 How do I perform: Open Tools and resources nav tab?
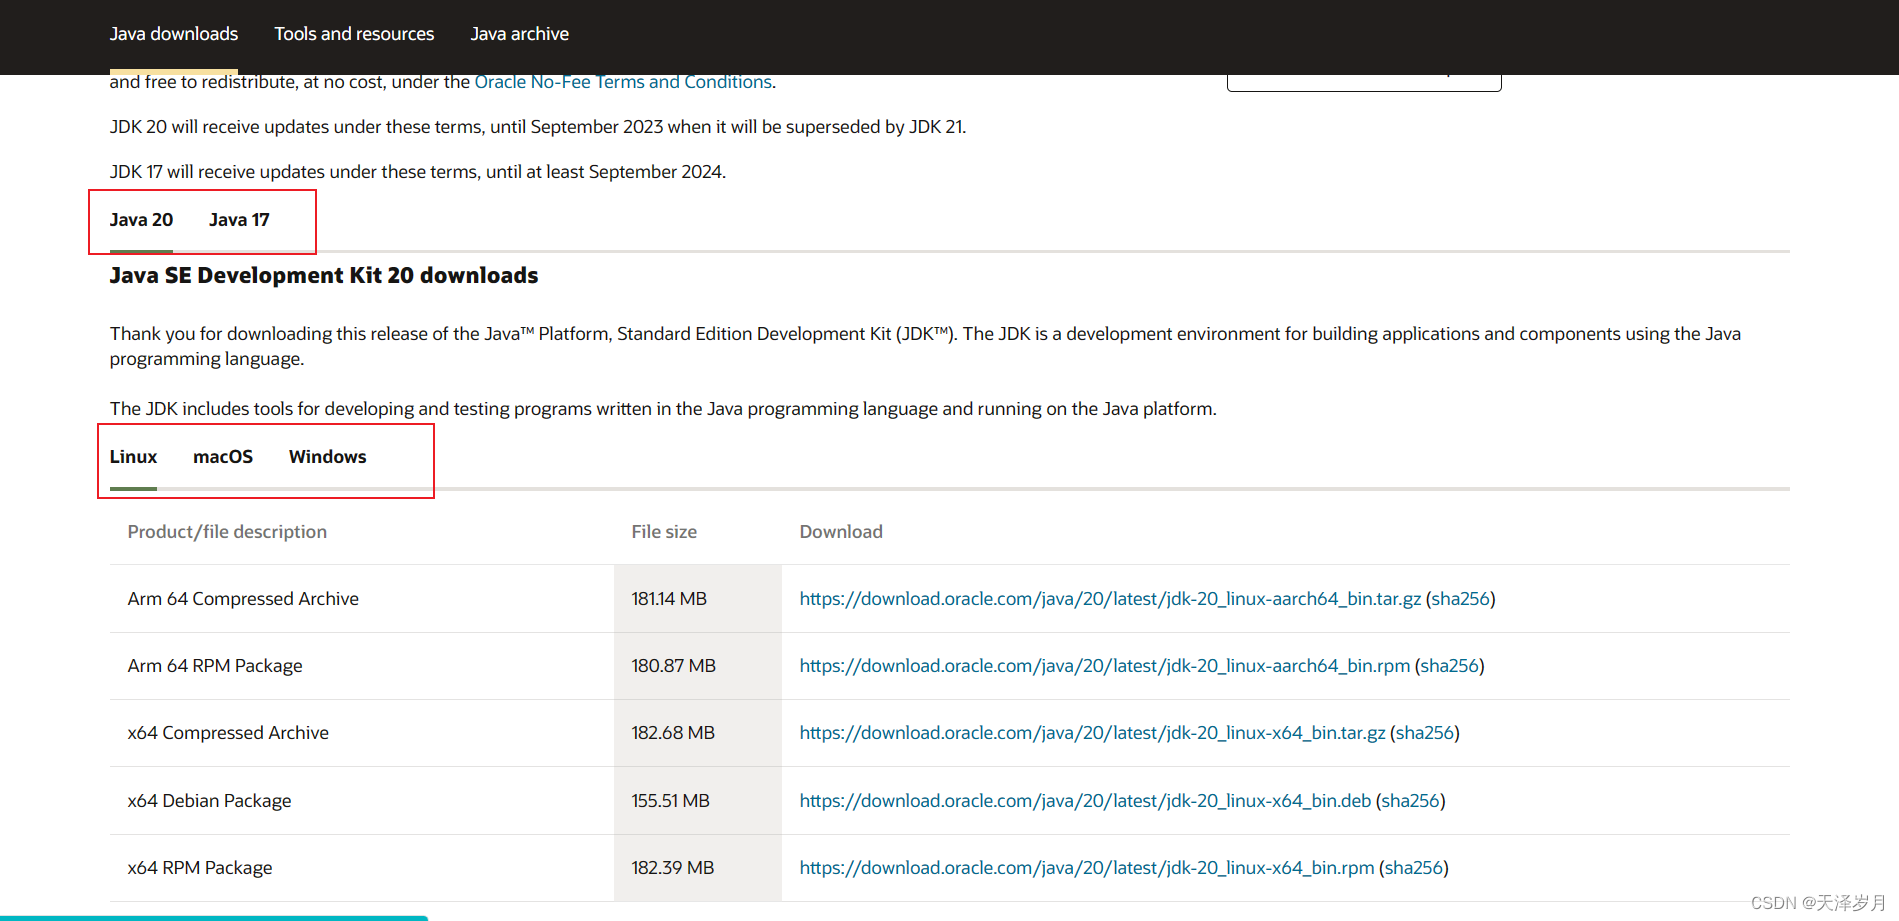point(354,34)
